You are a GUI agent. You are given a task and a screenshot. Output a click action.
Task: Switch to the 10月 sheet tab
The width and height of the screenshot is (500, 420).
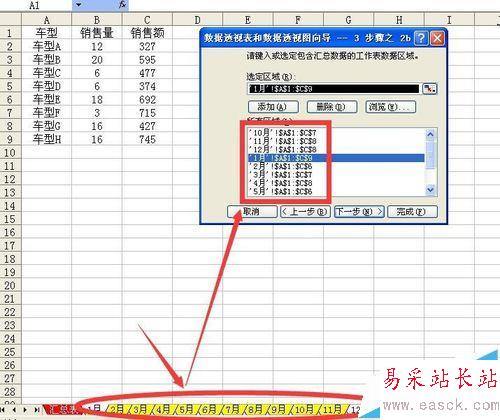[x=304, y=409]
